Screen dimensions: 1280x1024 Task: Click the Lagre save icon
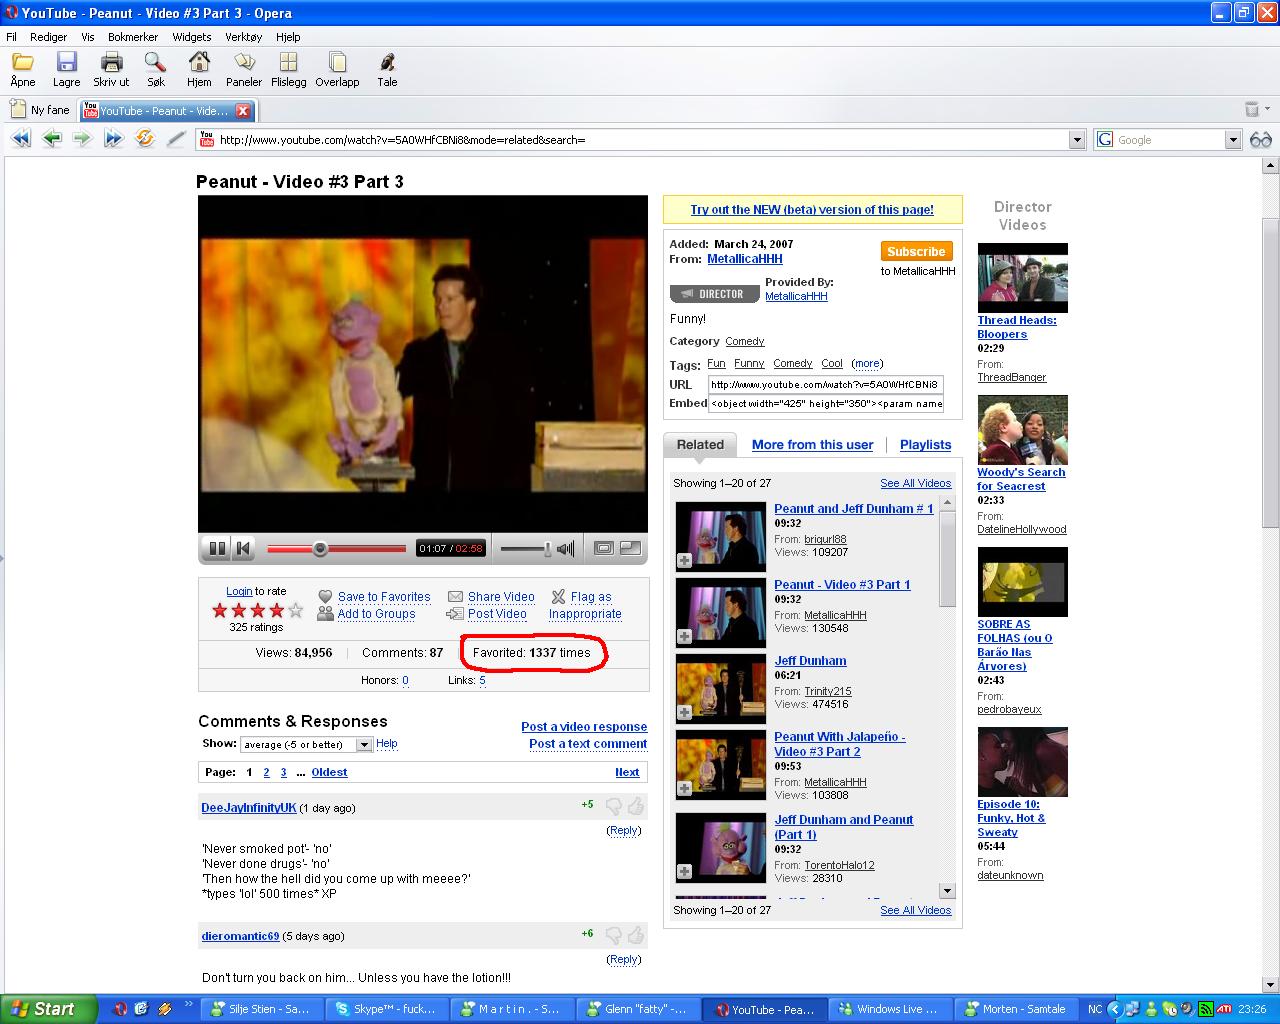(66, 62)
